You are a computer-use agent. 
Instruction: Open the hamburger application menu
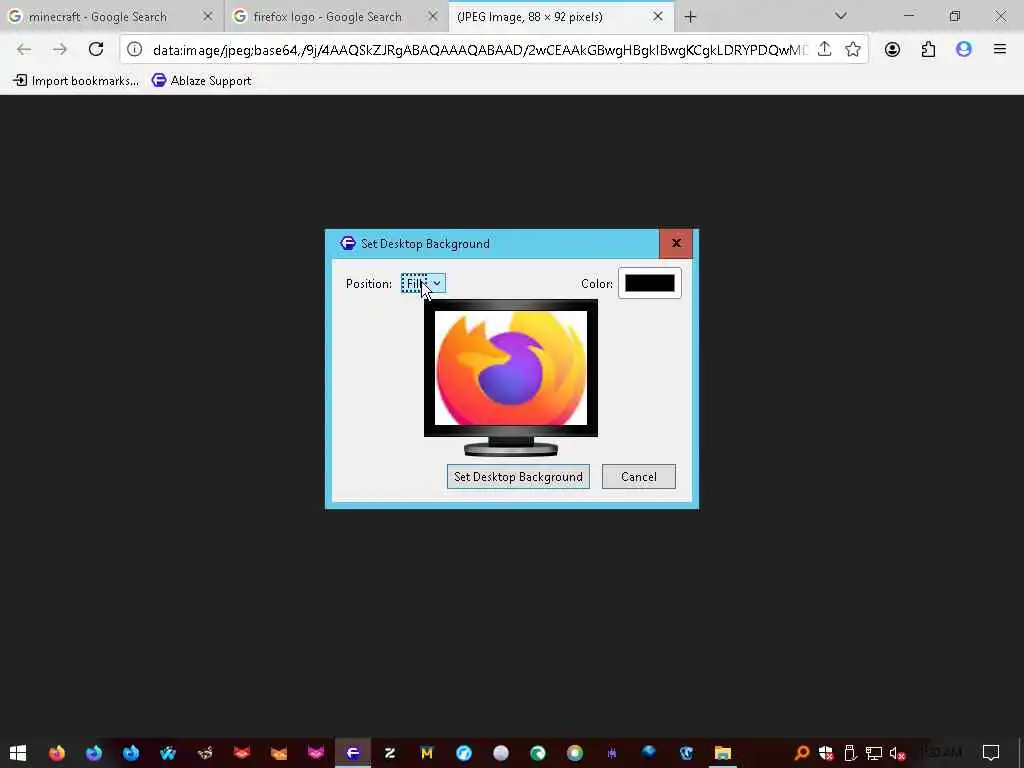tap(999, 49)
